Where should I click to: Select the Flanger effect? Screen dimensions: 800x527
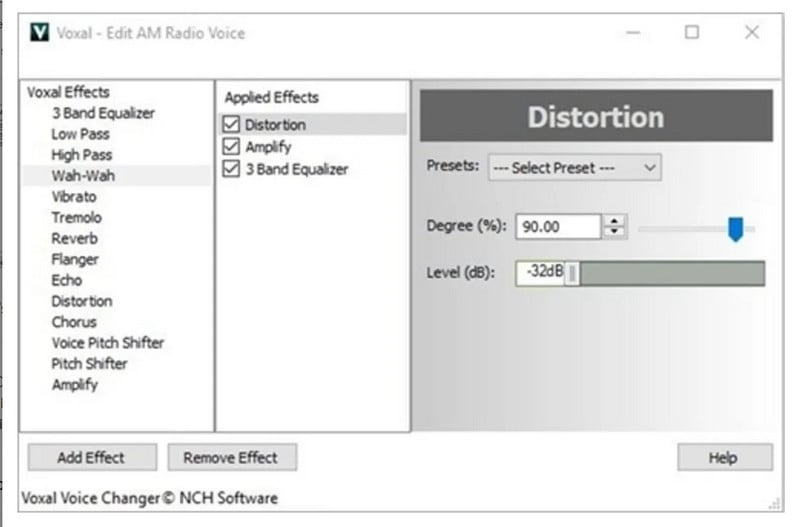[74, 260]
